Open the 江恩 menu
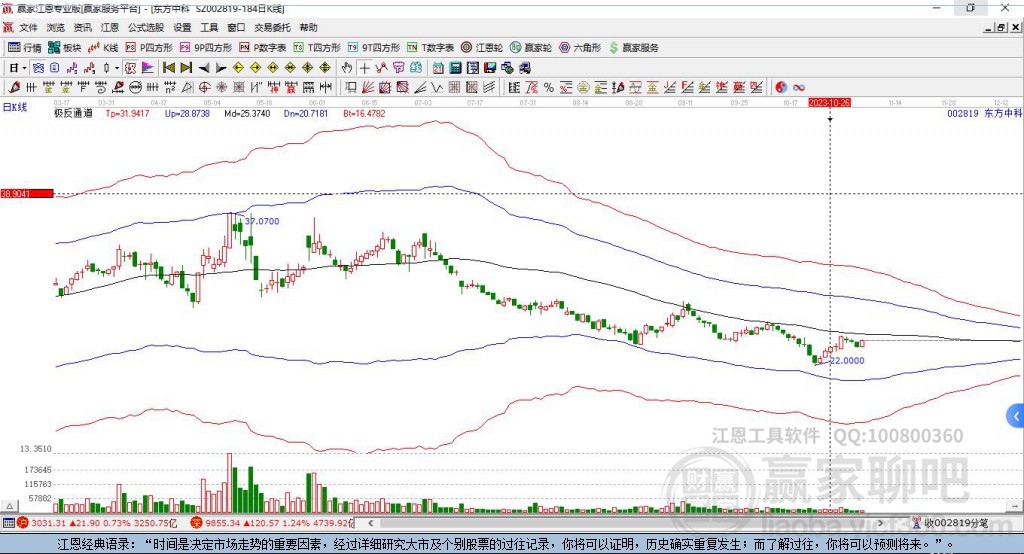Image resolution: width=1024 pixels, height=554 pixels. click(x=110, y=27)
